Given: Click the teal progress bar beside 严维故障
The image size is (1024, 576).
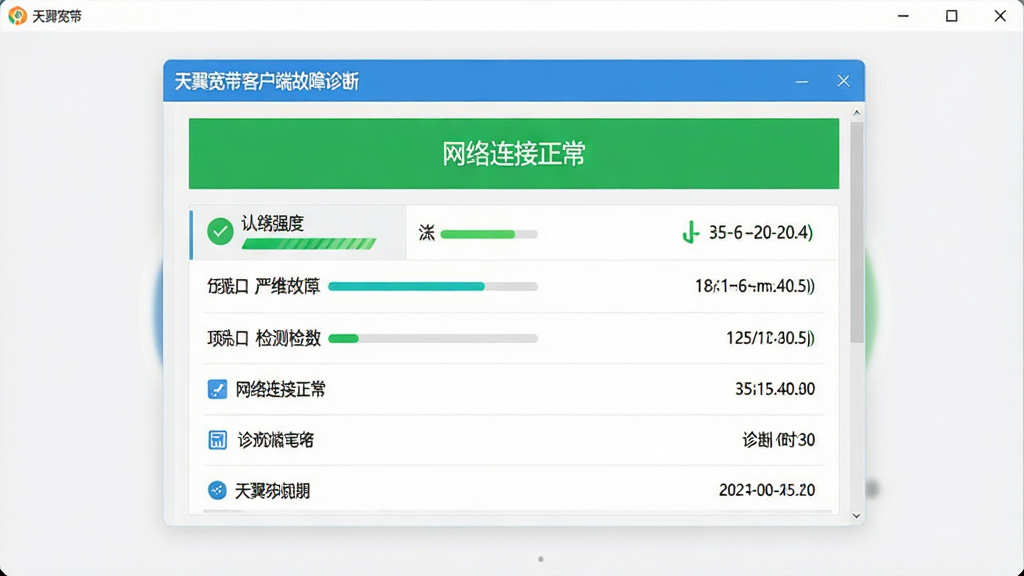Looking at the screenshot, I should coord(433,286).
